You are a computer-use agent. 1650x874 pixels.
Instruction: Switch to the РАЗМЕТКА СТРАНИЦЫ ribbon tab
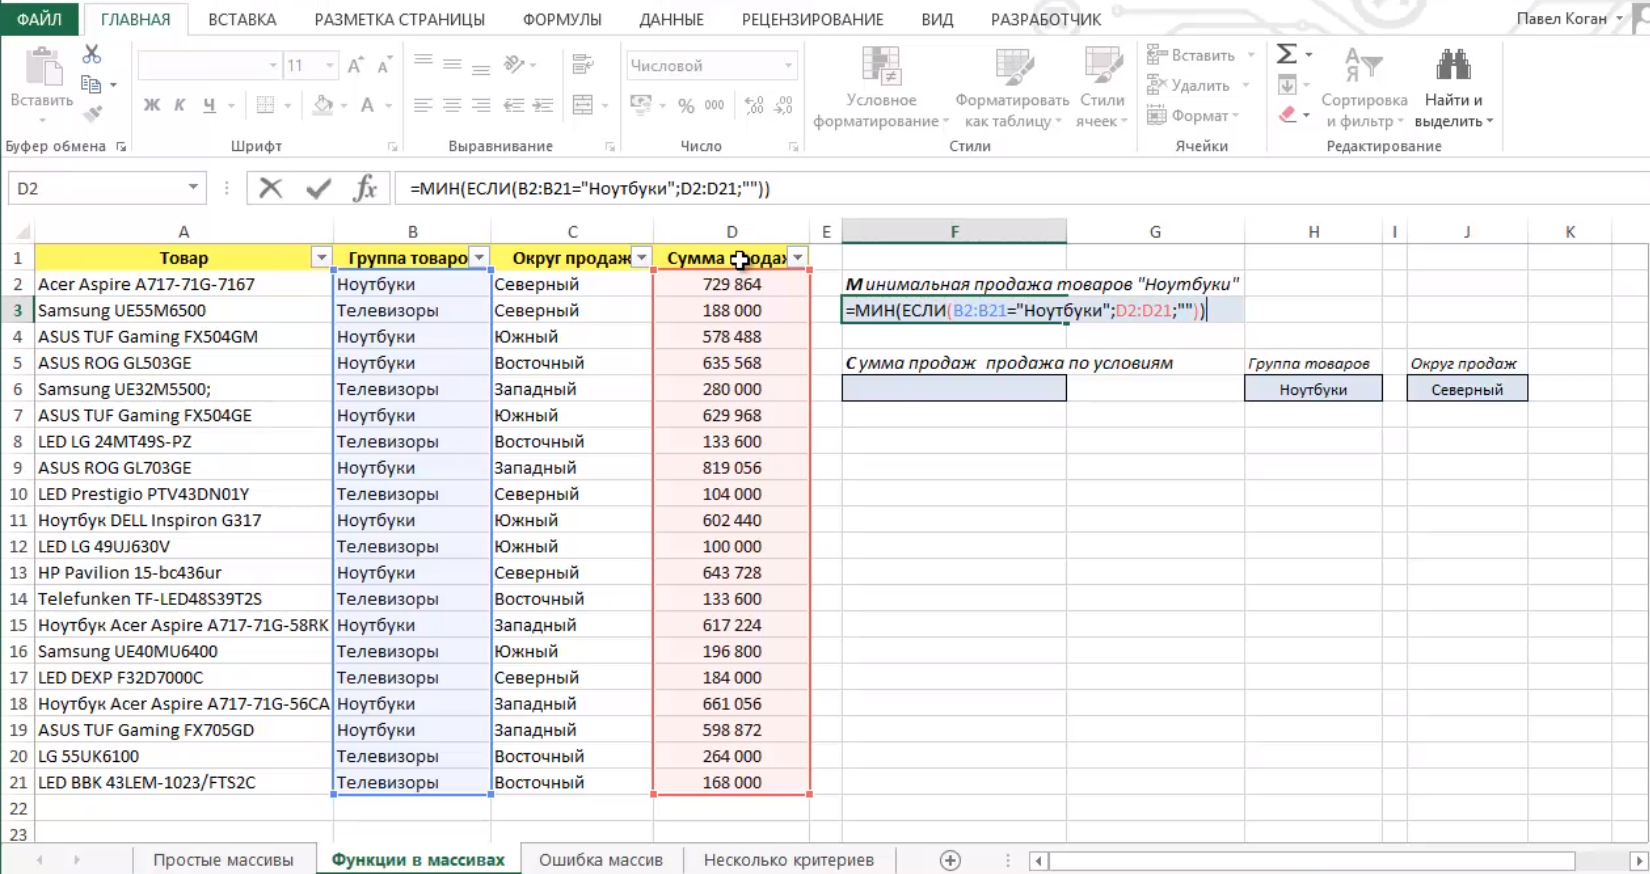[x=399, y=19]
